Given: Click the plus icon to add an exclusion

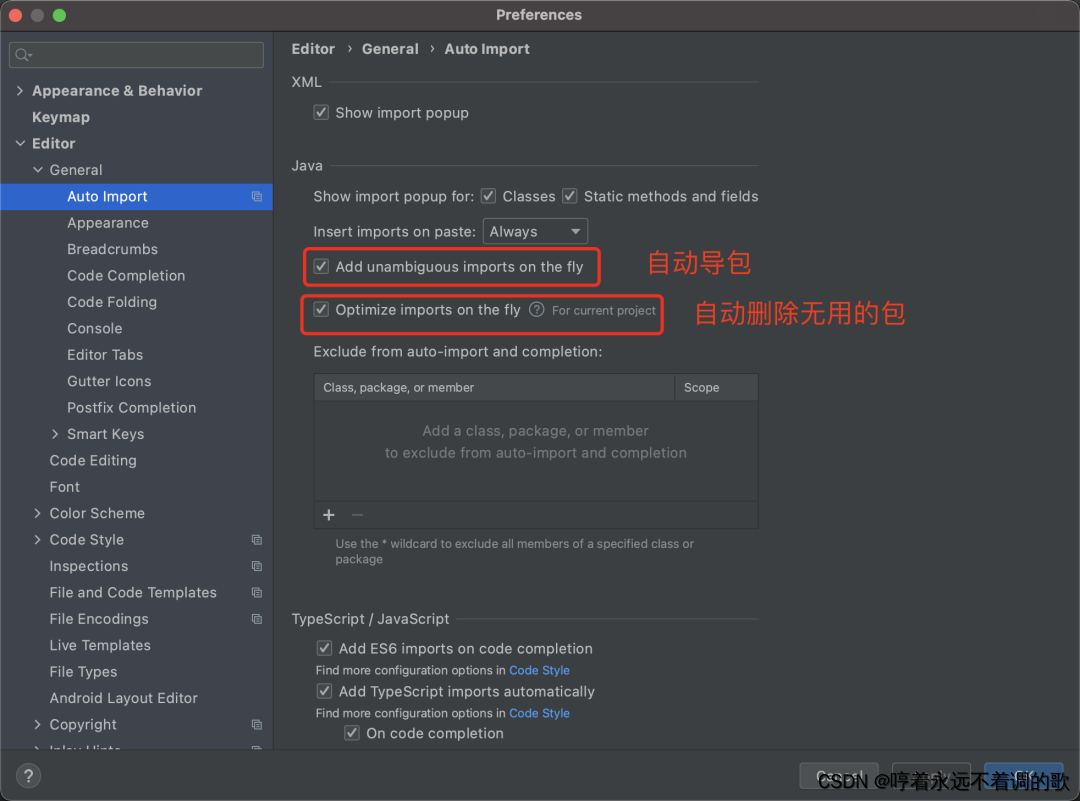Looking at the screenshot, I should click(x=329, y=515).
